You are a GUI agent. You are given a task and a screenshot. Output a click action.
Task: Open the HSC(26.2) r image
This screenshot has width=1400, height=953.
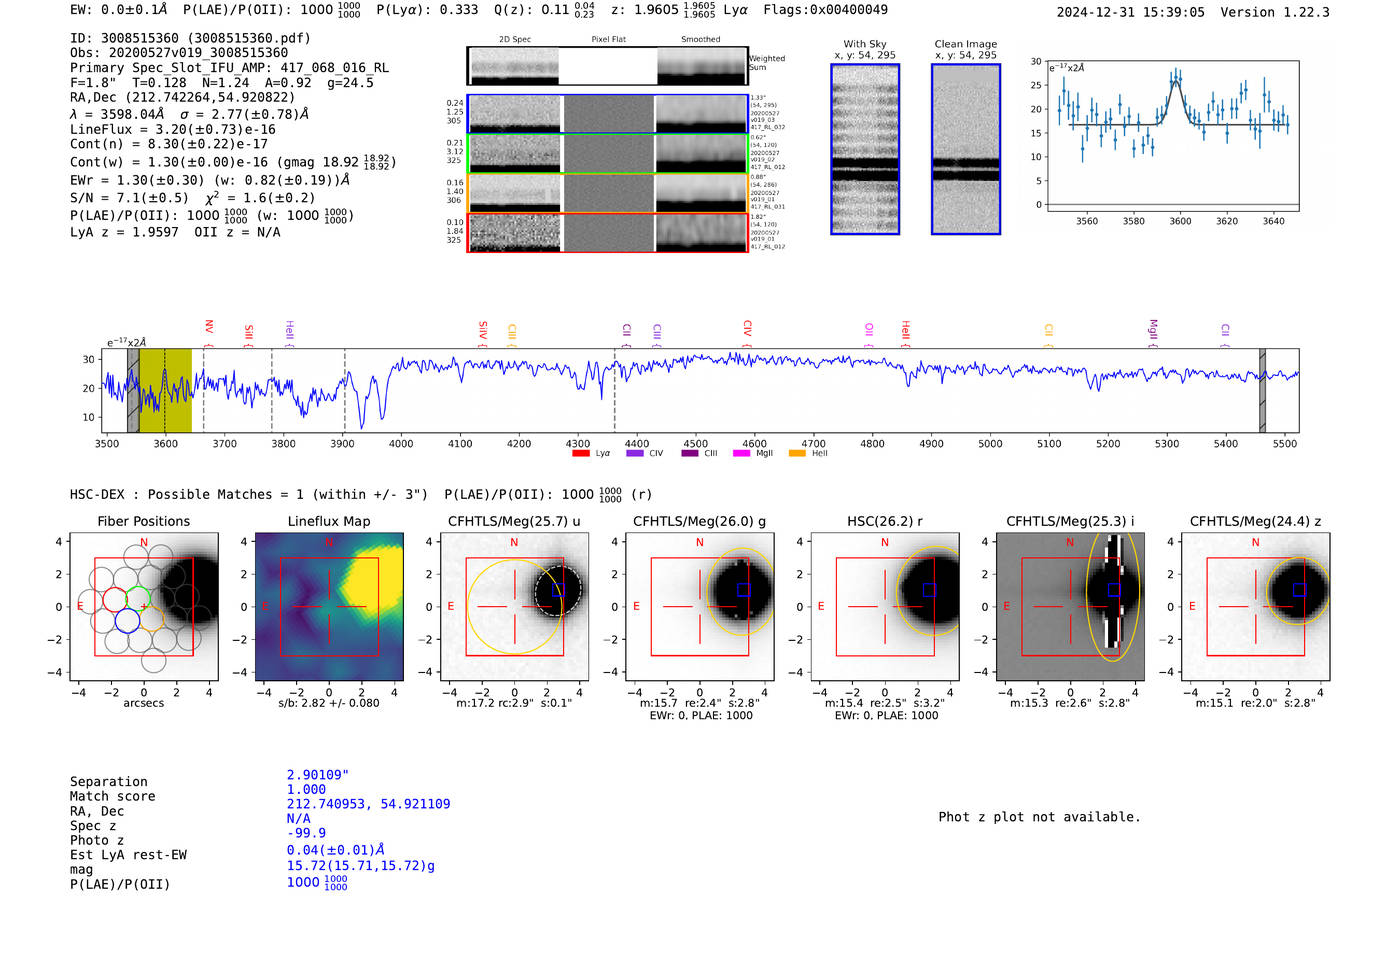(x=885, y=607)
